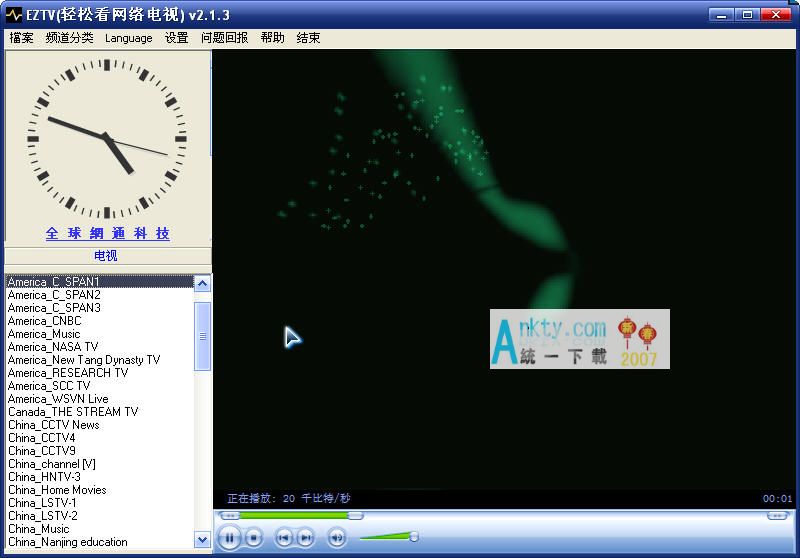Click the EZTV title bar app icon
The height and width of the screenshot is (558, 800).
(x=14, y=15)
